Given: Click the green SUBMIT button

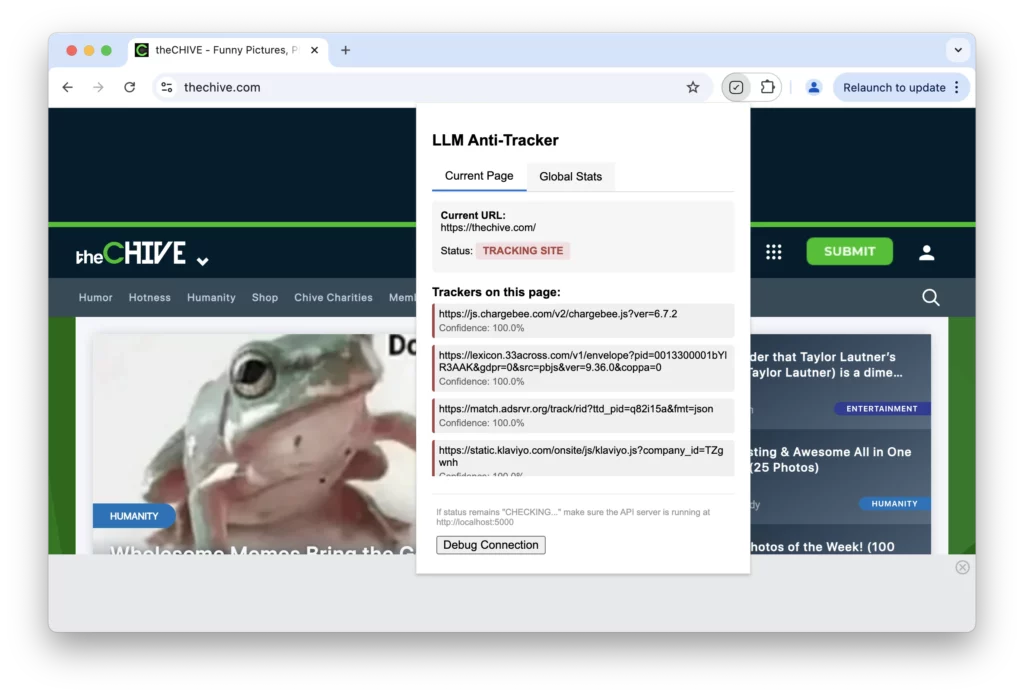Looking at the screenshot, I should coord(849,251).
